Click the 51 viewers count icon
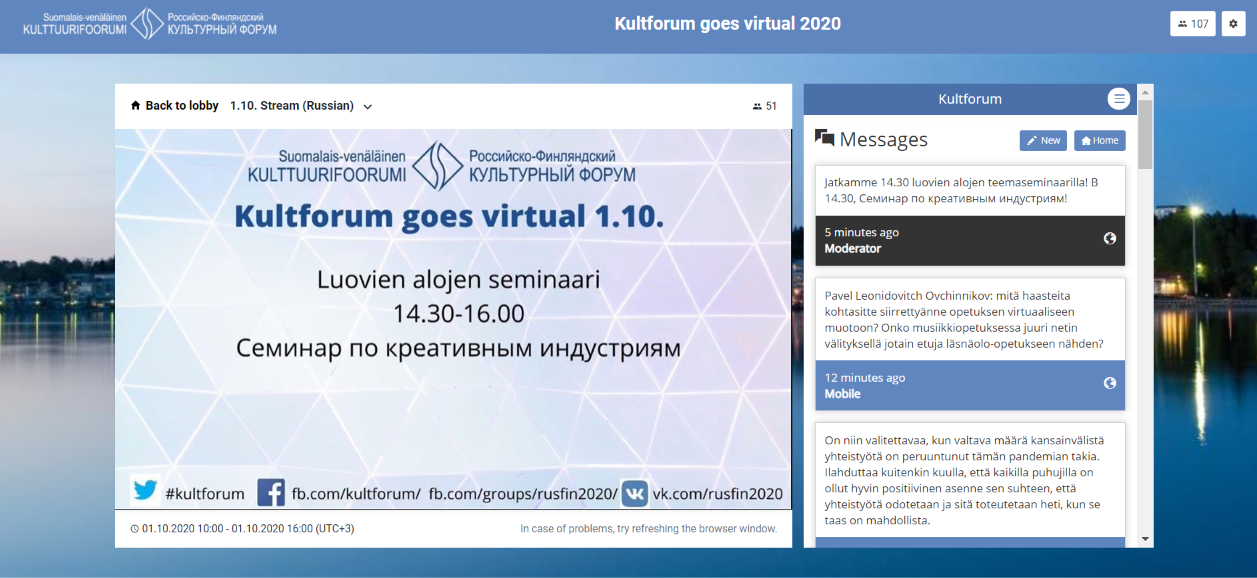 click(x=757, y=106)
